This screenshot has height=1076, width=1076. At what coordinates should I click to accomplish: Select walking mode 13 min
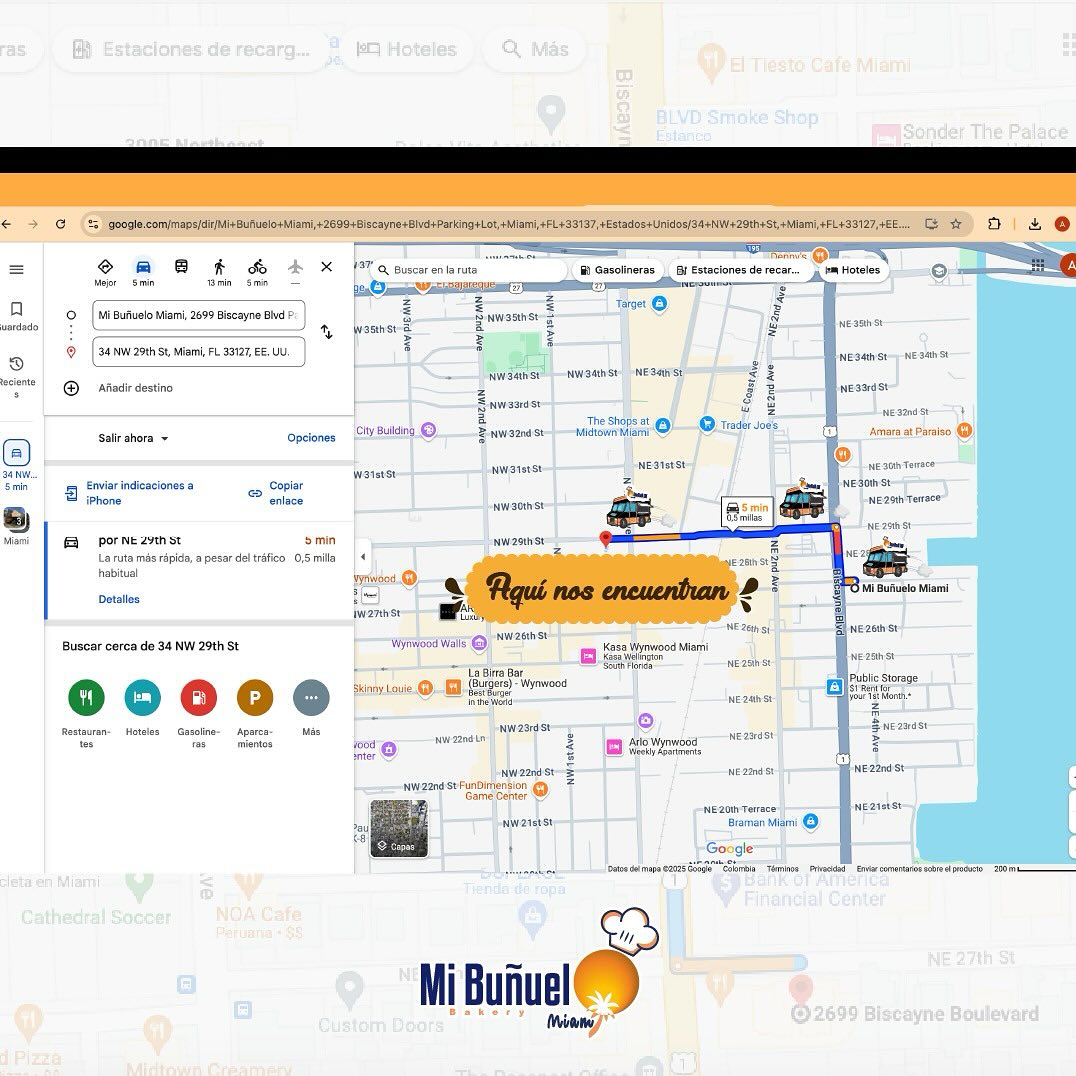219,272
